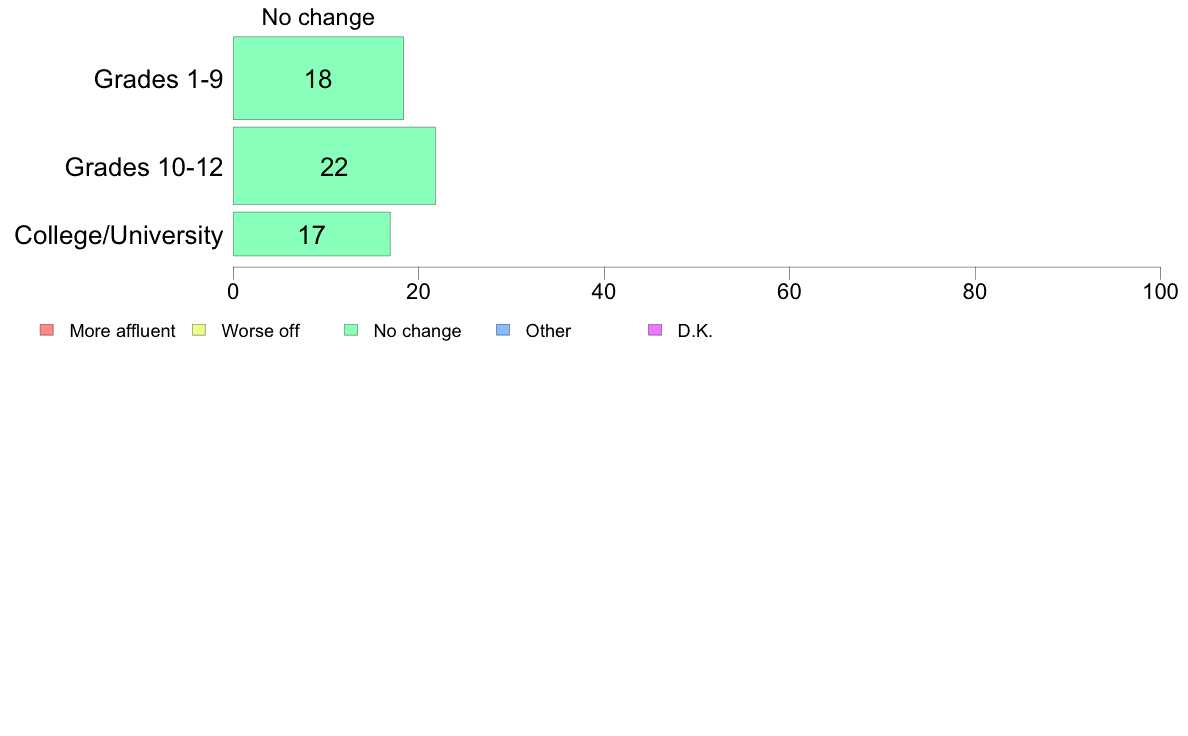
Task: Click the No change column heading
Action: point(318,17)
